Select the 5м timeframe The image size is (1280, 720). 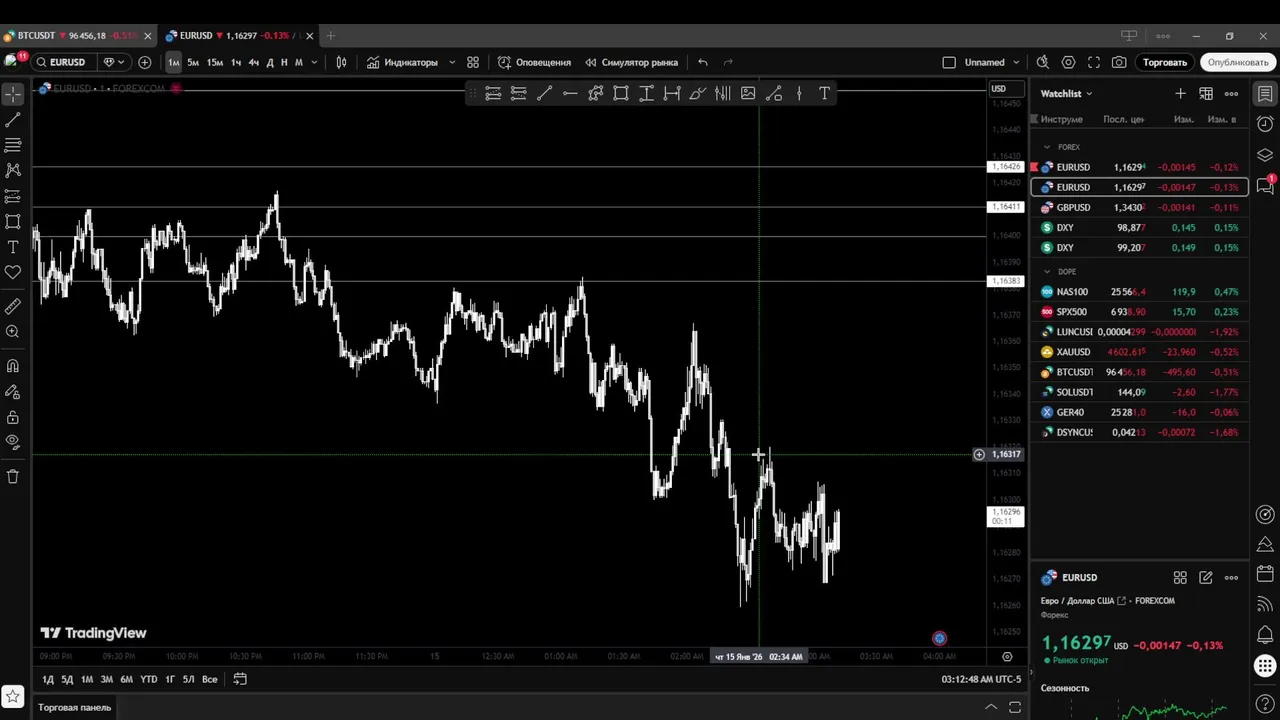[193, 62]
